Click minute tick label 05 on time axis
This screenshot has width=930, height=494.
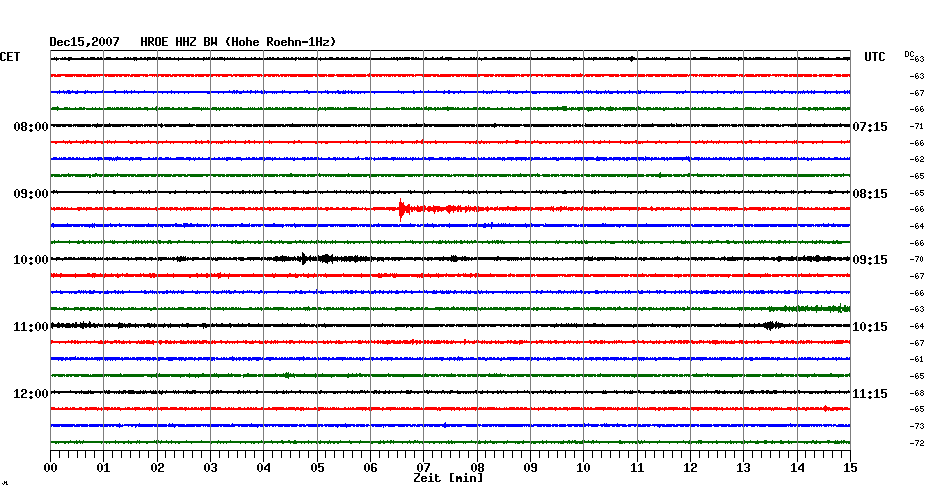(317, 468)
